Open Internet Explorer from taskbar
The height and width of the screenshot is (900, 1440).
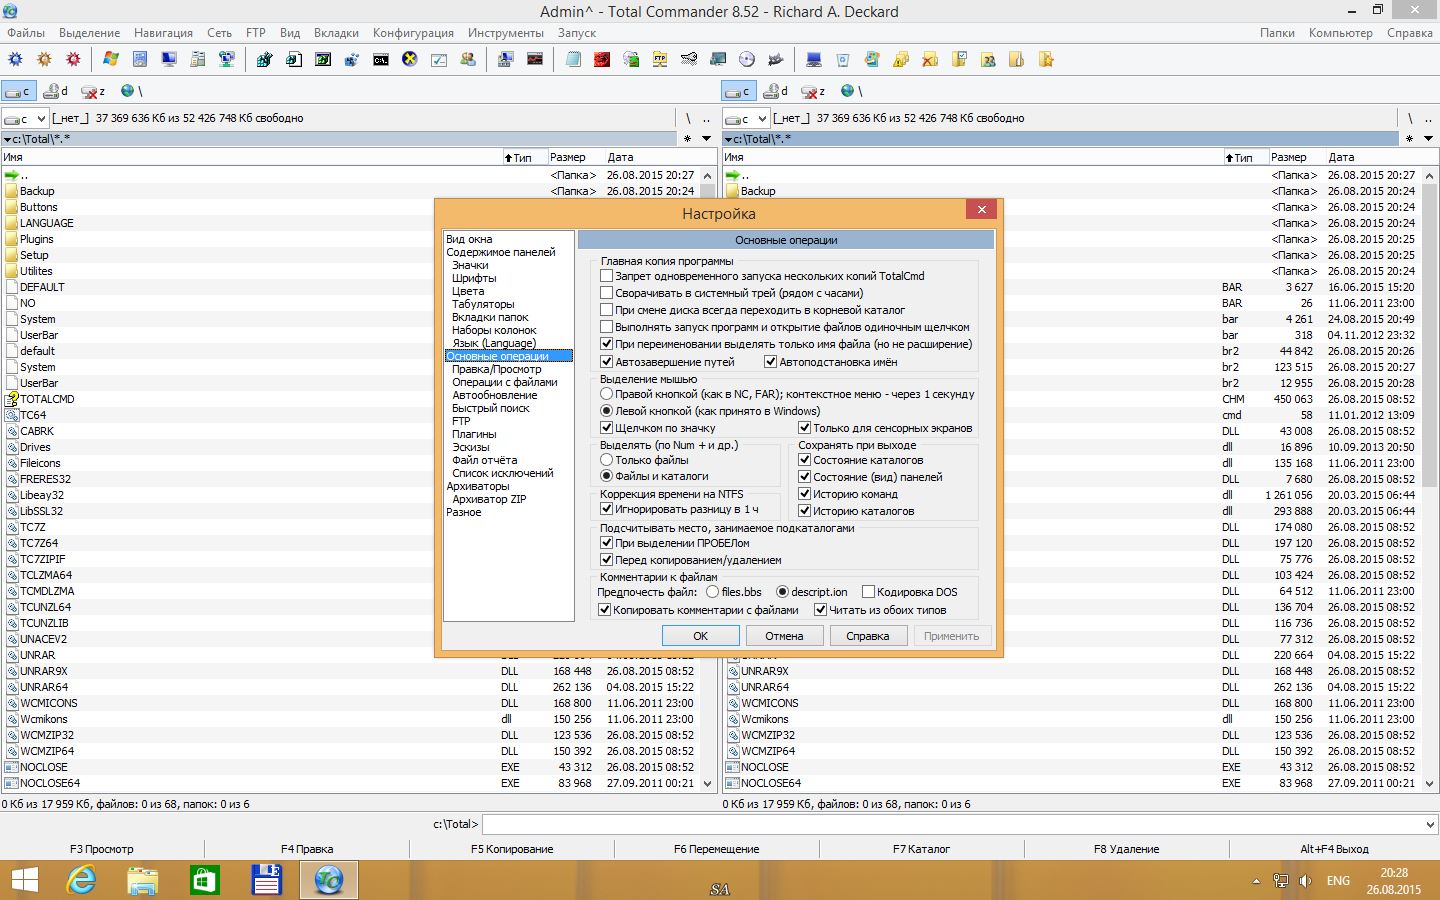(x=81, y=880)
